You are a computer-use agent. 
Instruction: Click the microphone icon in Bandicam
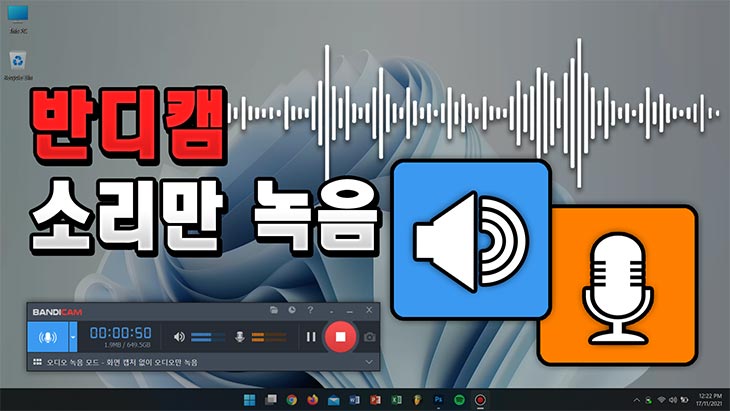click(239, 337)
